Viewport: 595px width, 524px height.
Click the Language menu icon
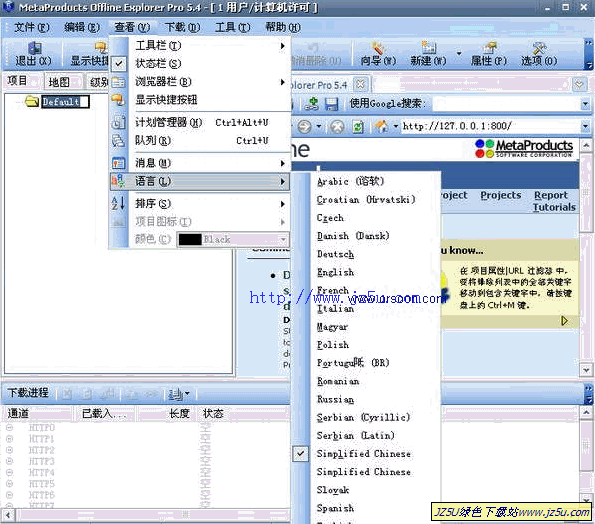[x=118, y=181]
